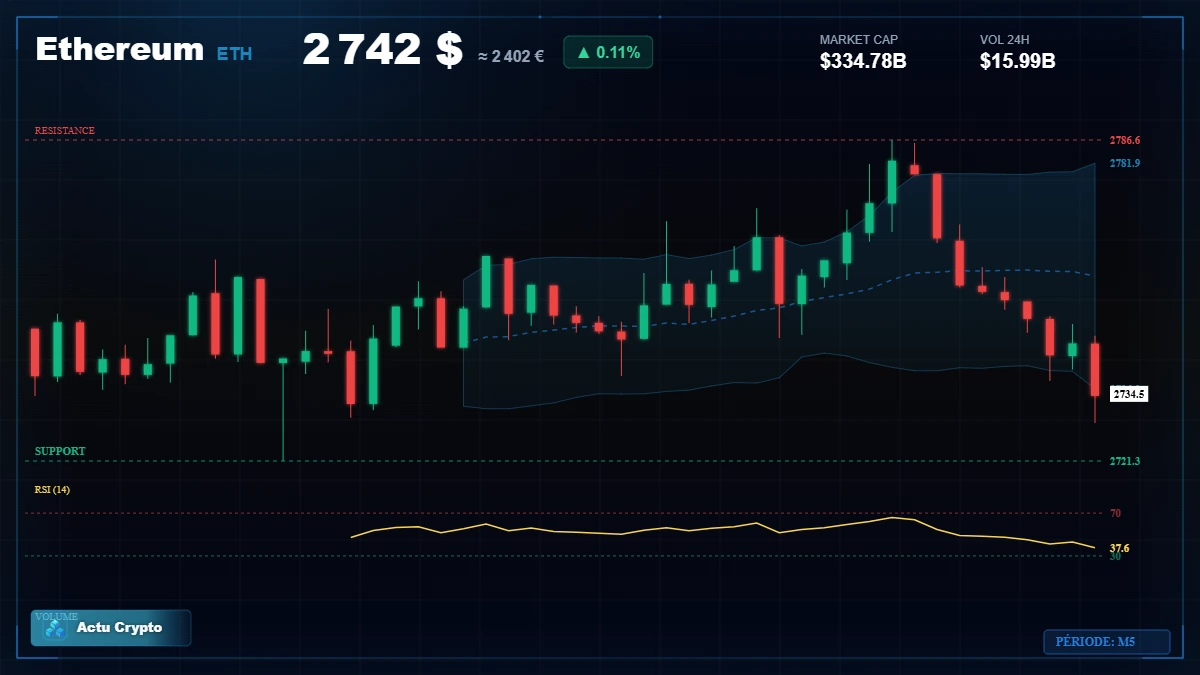Image resolution: width=1200 pixels, height=675 pixels.
Task: Click the 2786.6 resistance price
Action: pos(1125,141)
